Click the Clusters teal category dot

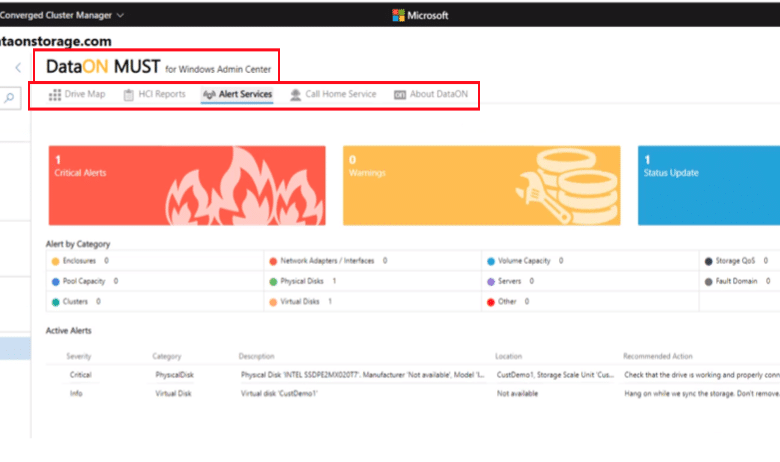pos(55,302)
